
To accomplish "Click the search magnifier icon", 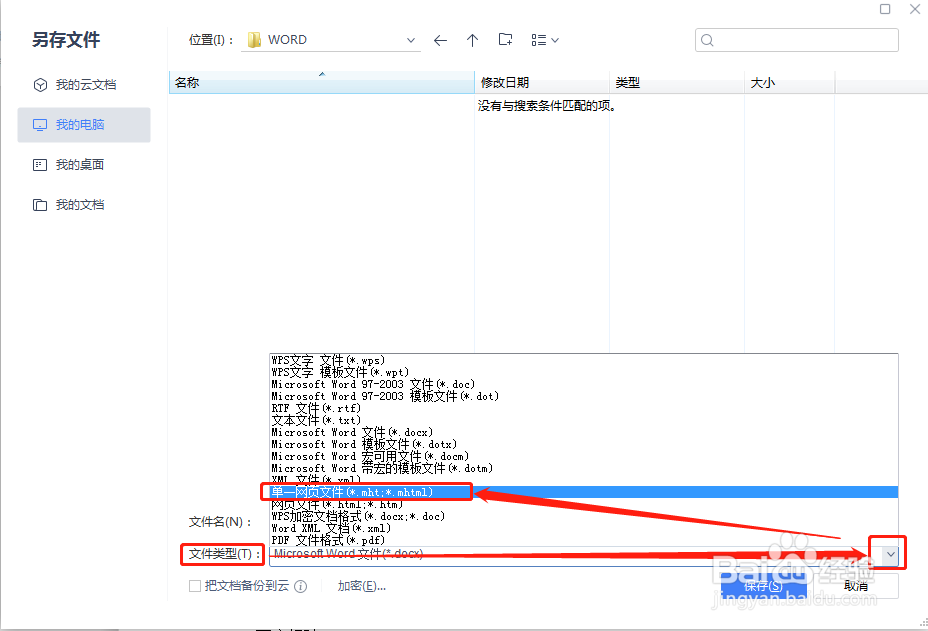I will 707,40.
